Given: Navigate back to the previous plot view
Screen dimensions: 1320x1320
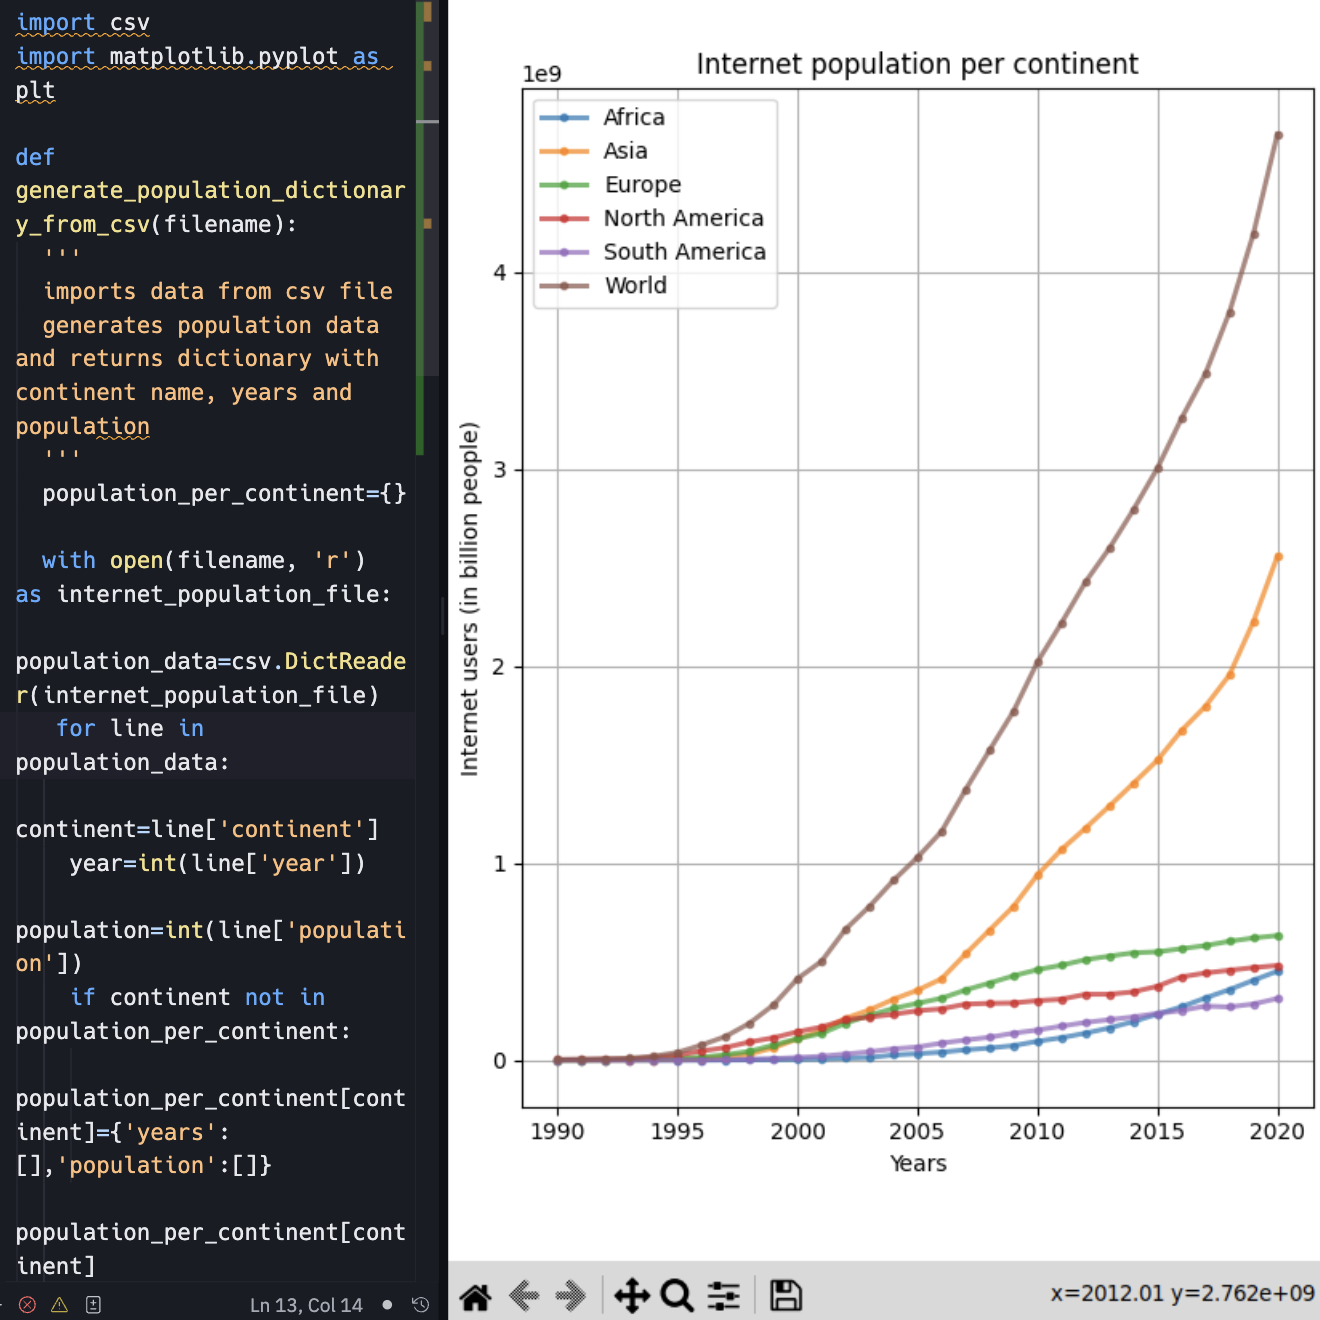Looking at the screenshot, I should click(524, 1294).
